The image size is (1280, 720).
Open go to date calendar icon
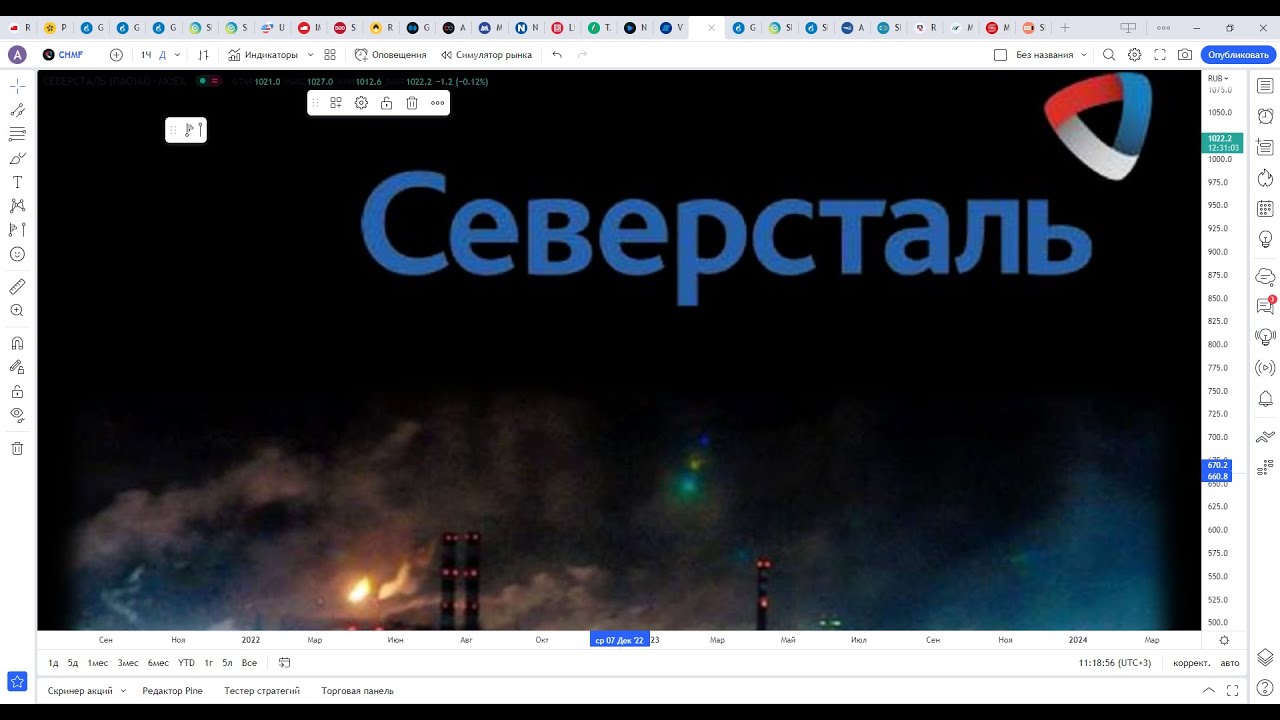(x=284, y=663)
